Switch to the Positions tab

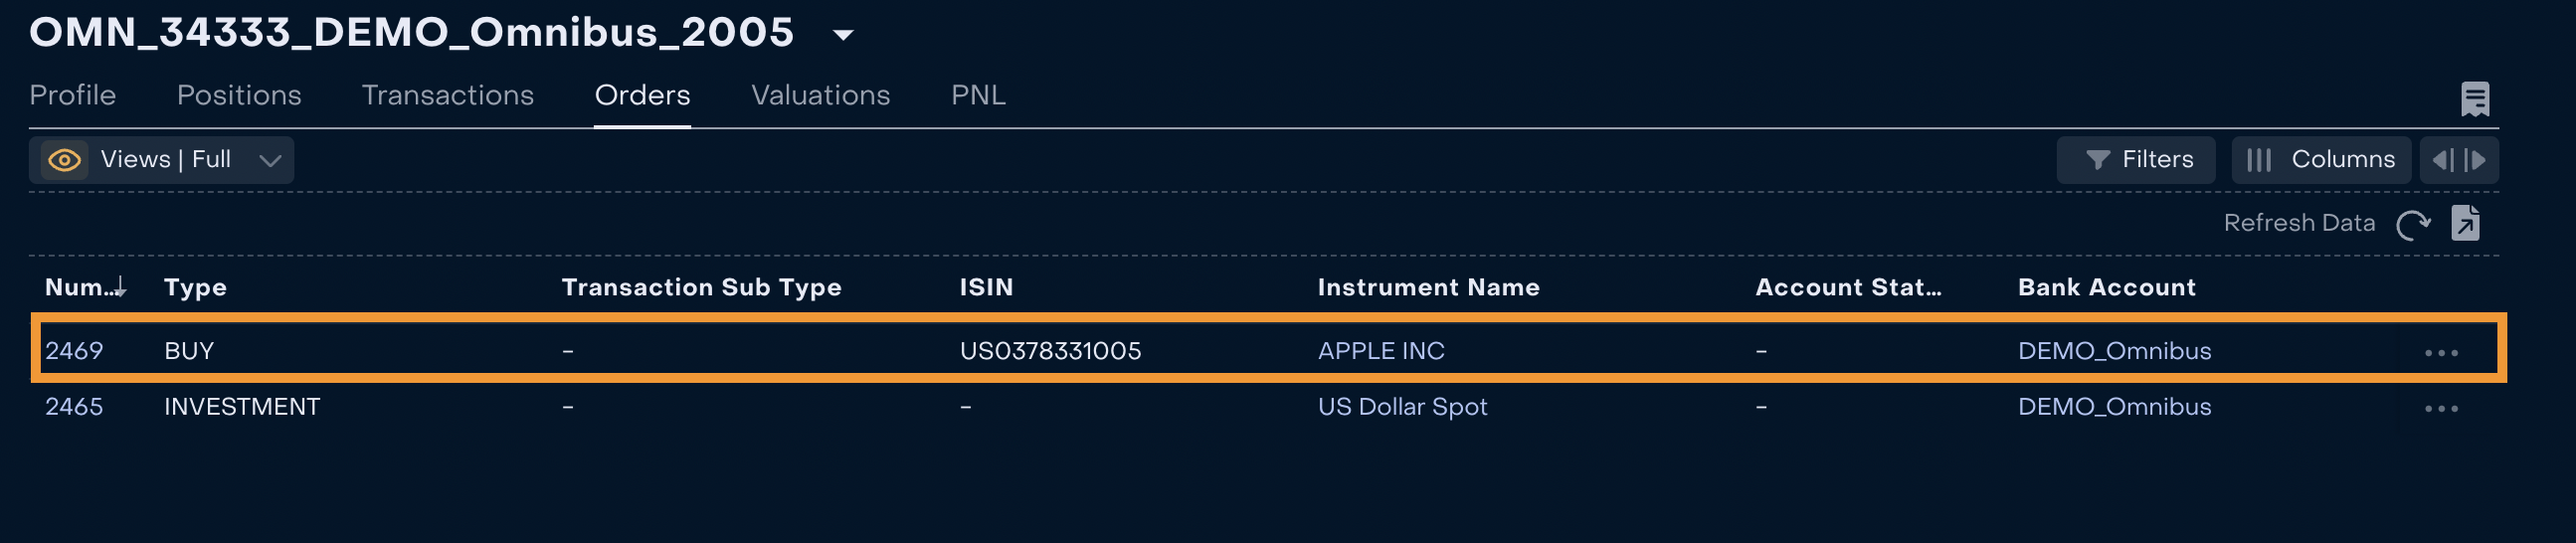point(239,95)
